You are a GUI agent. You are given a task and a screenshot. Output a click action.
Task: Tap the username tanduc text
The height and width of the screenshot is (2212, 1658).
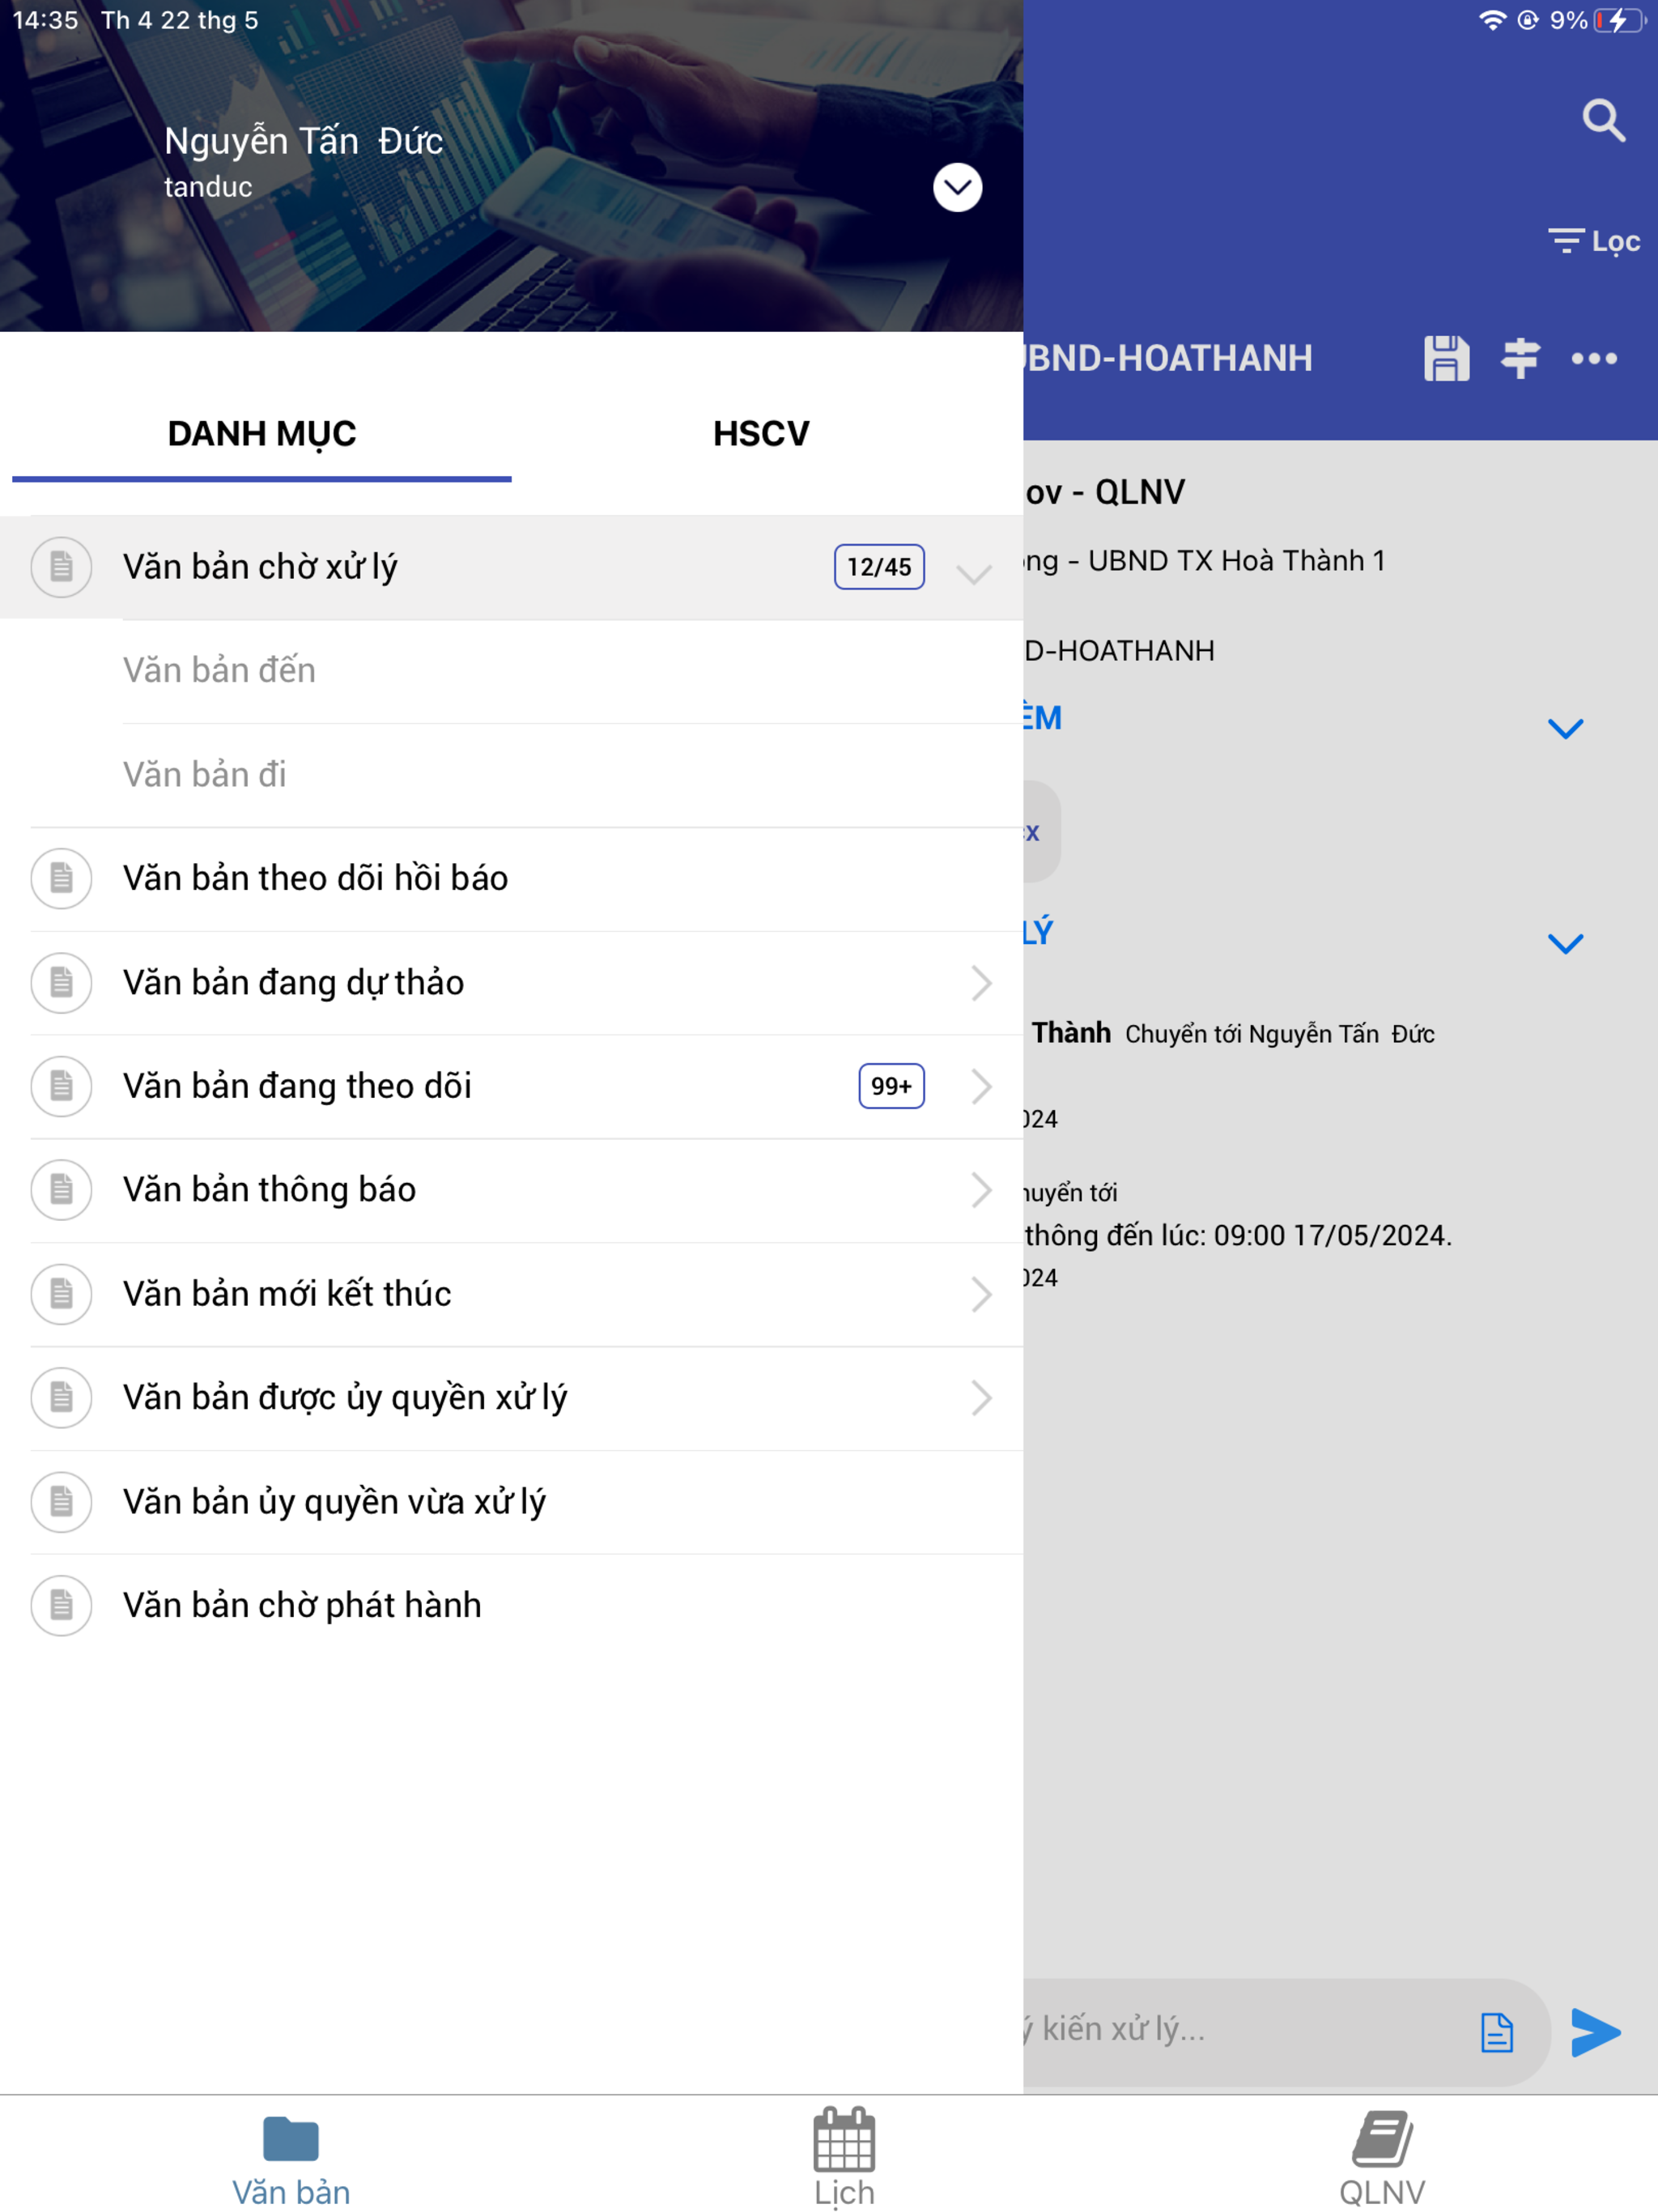click(208, 187)
